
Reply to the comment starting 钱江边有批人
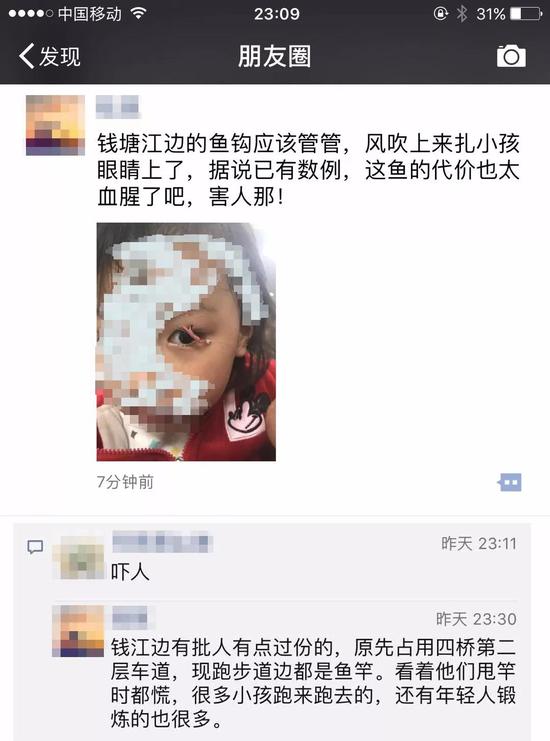coord(313,683)
